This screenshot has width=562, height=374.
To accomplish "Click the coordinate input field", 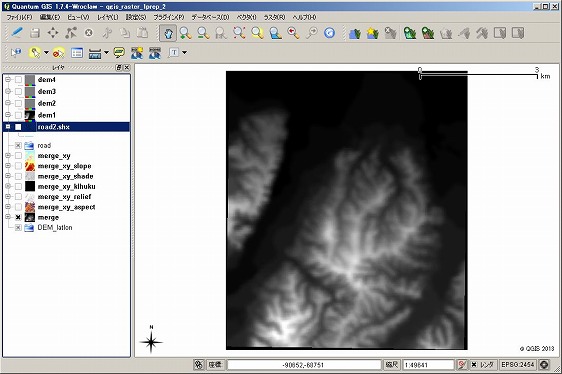I will tap(304, 365).
